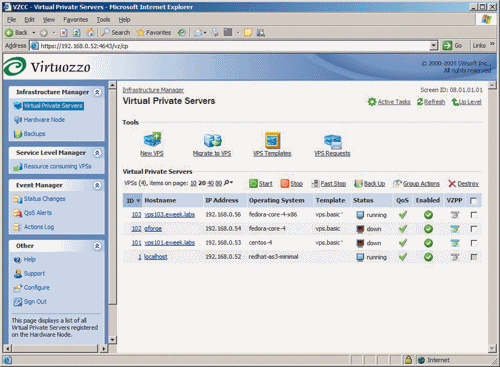Click the browser Home icon

(90, 33)
